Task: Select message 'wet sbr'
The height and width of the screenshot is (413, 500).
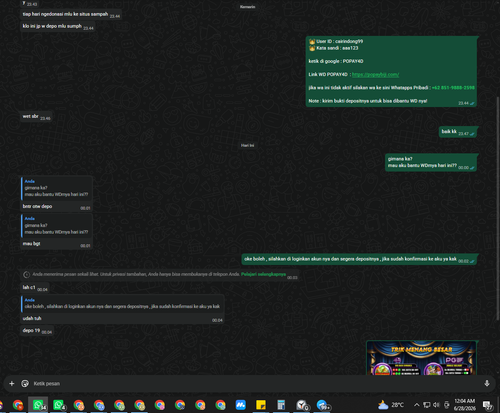Action: [31, 116]
